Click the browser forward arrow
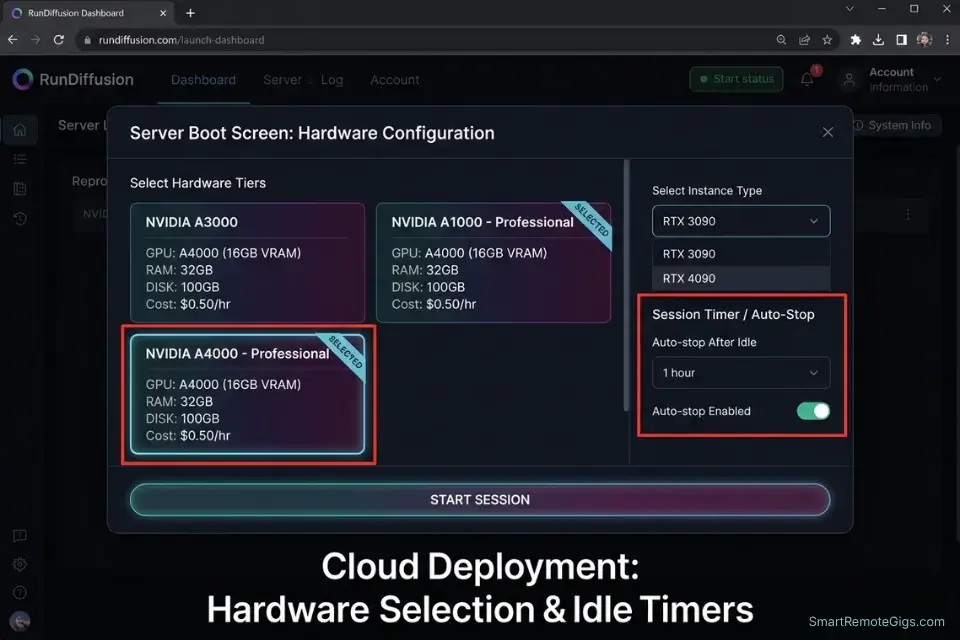Screen dimensions: 960x640 pos(36,40)
